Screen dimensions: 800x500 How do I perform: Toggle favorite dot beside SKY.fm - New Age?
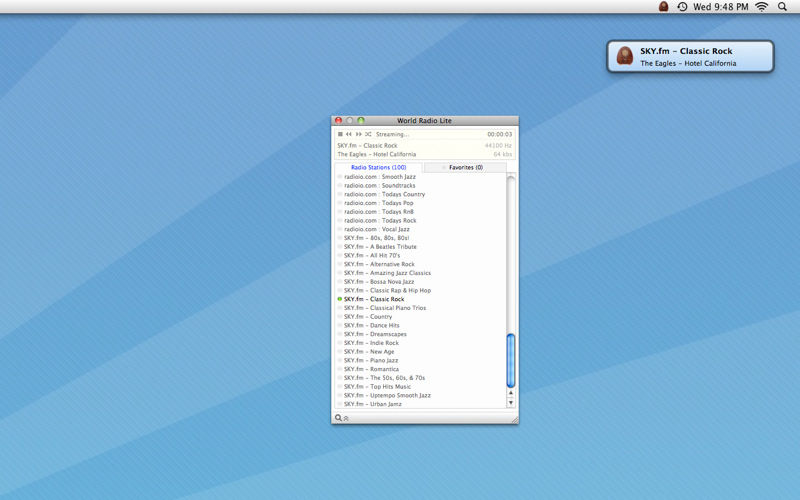(x=340, y=352)
